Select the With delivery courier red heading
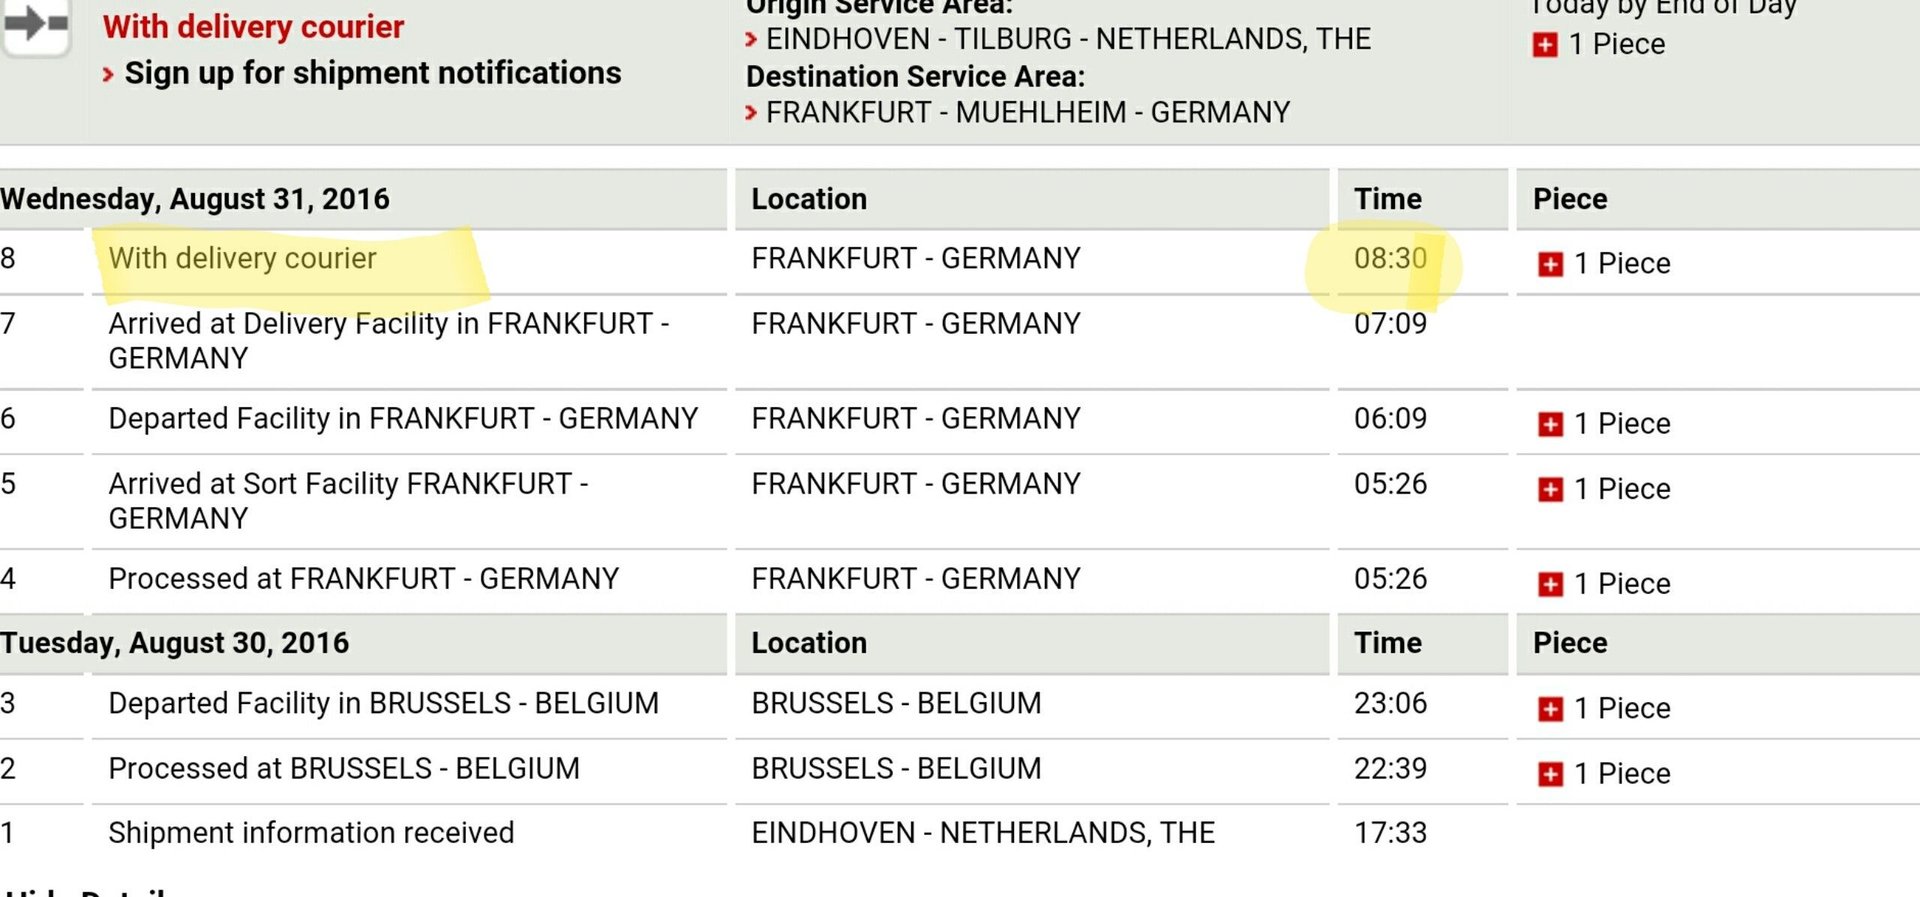The height and width of the screenshot is (897, 1920). pos(253,27)
